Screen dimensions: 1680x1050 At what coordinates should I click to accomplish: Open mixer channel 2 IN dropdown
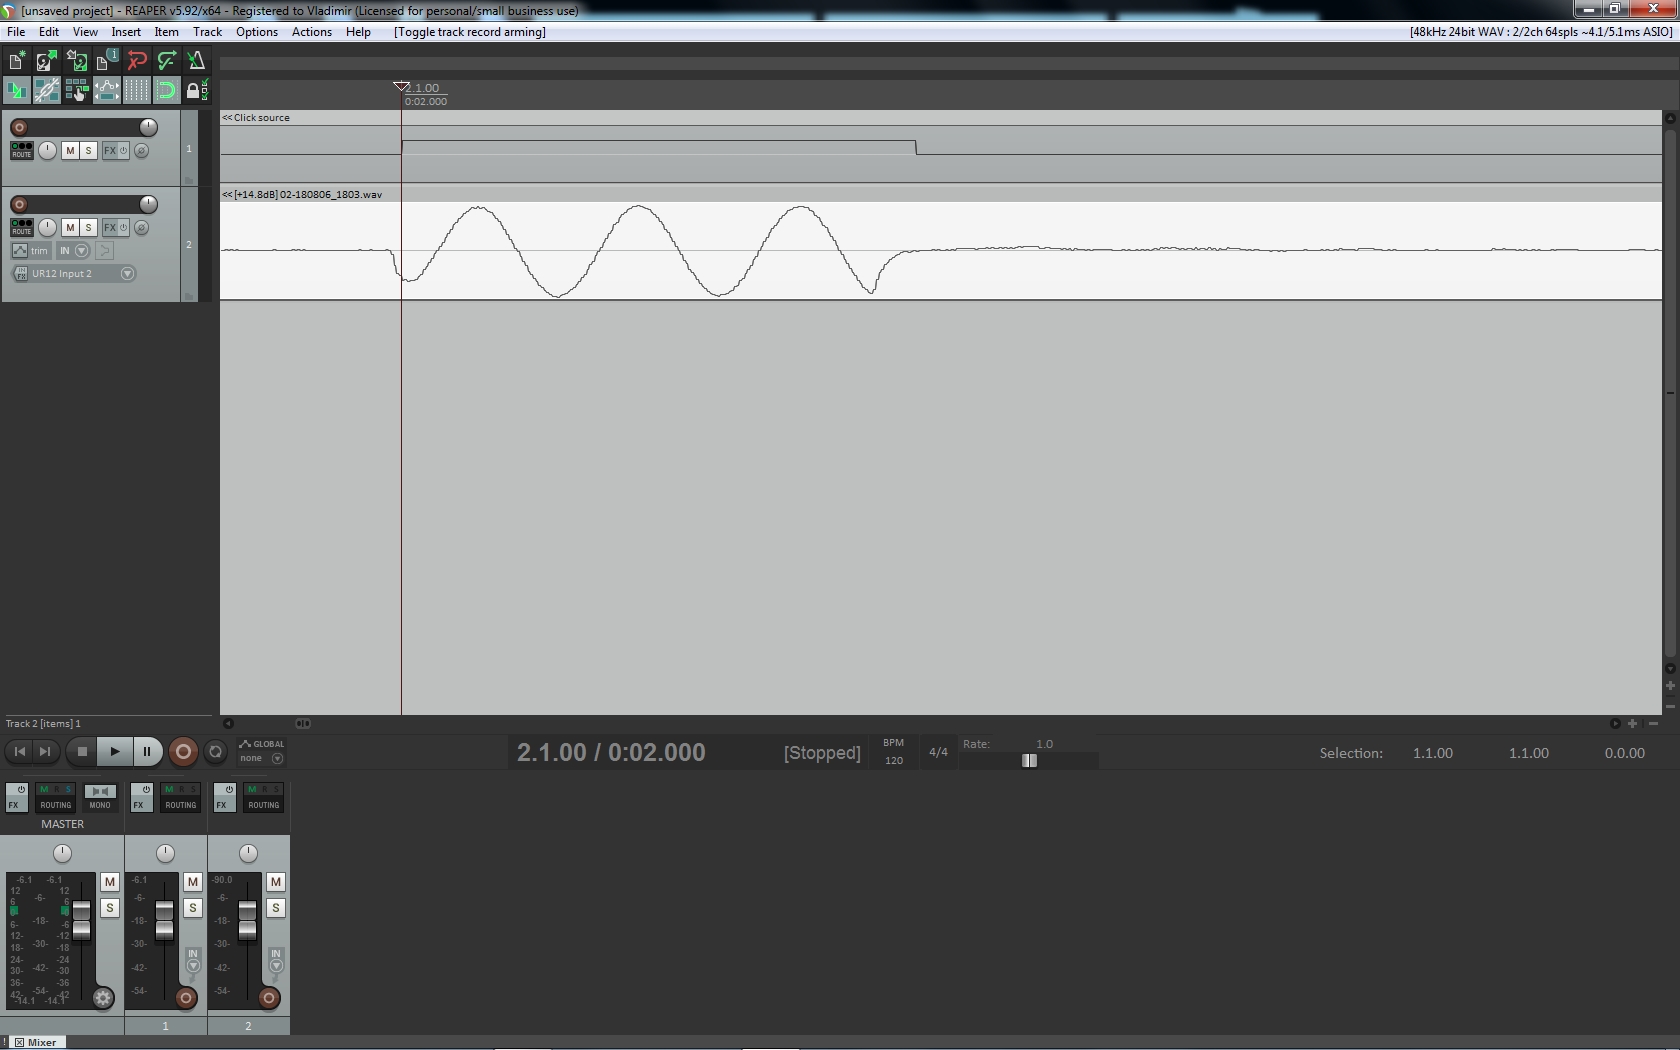tap(276, 960)
